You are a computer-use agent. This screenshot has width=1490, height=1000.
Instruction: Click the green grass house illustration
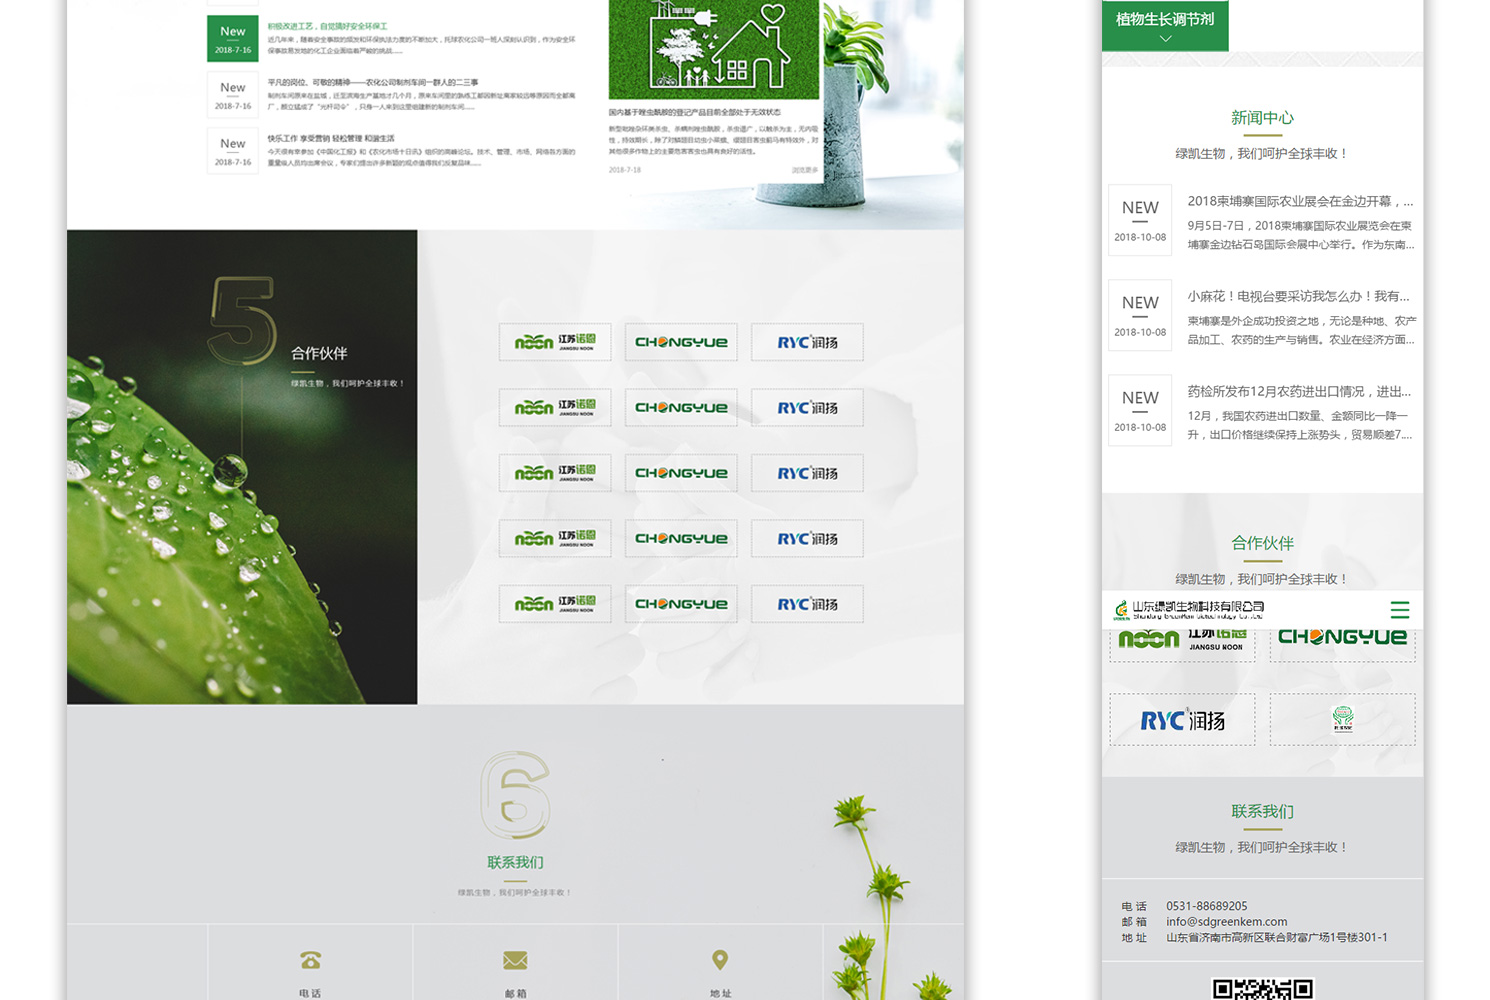[x=714, y=48]
